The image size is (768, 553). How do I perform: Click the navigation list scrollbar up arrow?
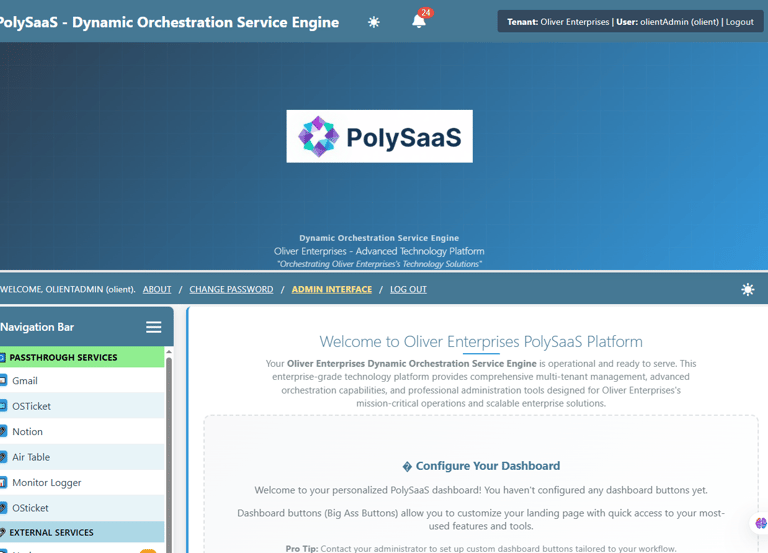coord(169,351)
